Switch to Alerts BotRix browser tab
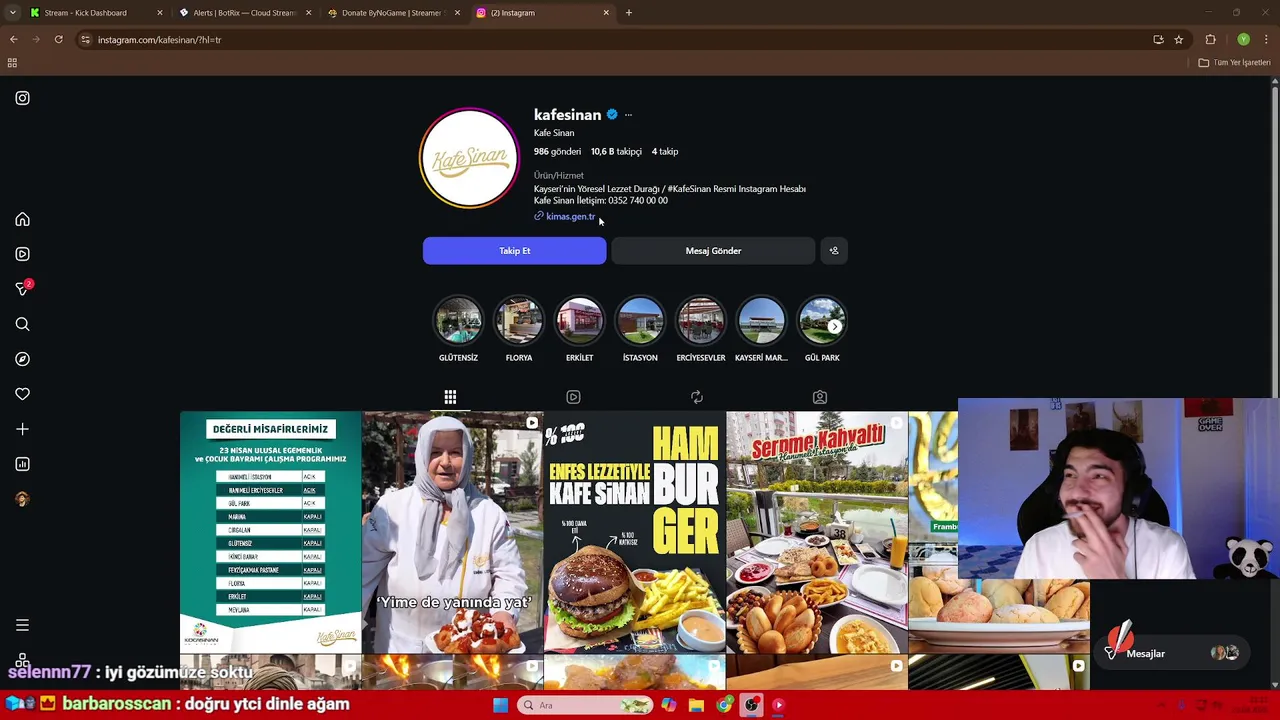 (245, 13)
